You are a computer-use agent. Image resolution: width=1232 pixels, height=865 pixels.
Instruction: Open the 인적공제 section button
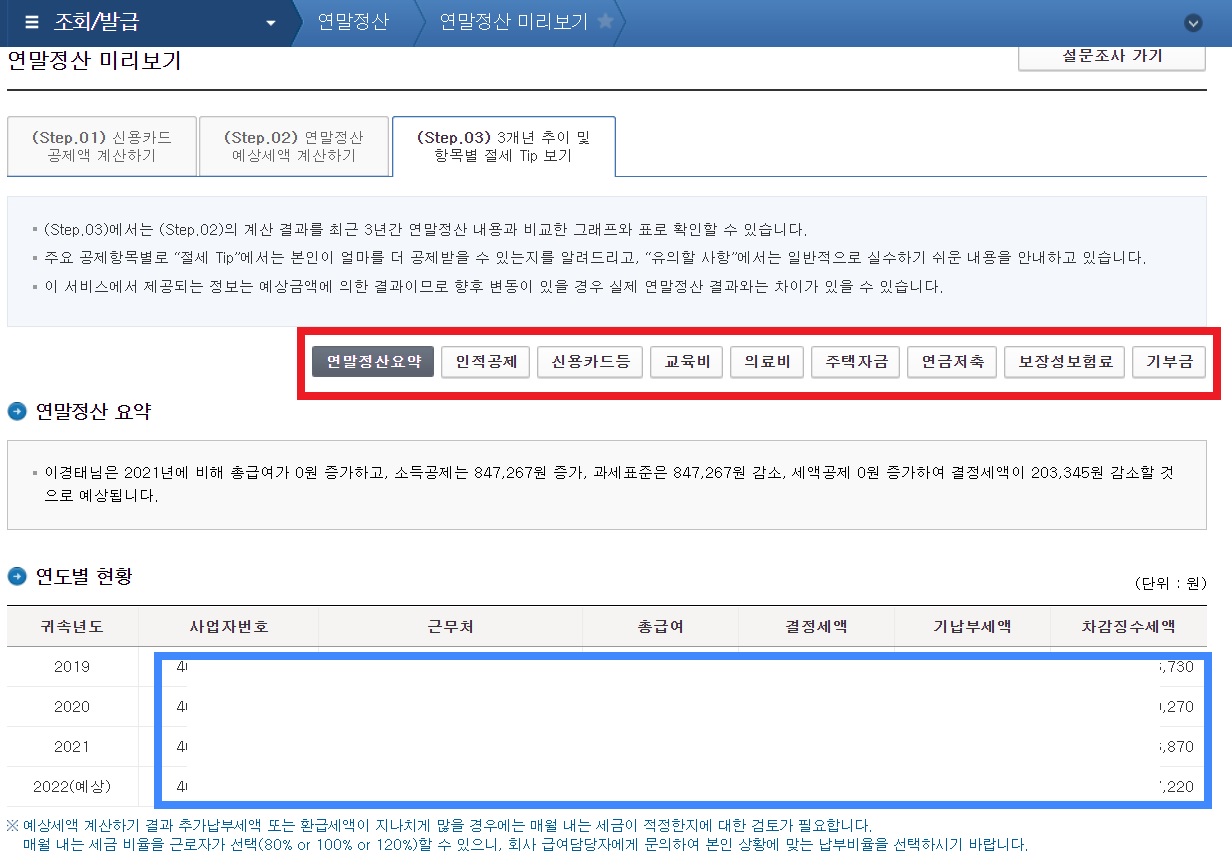pyautogui.click(x=485, y=361)
